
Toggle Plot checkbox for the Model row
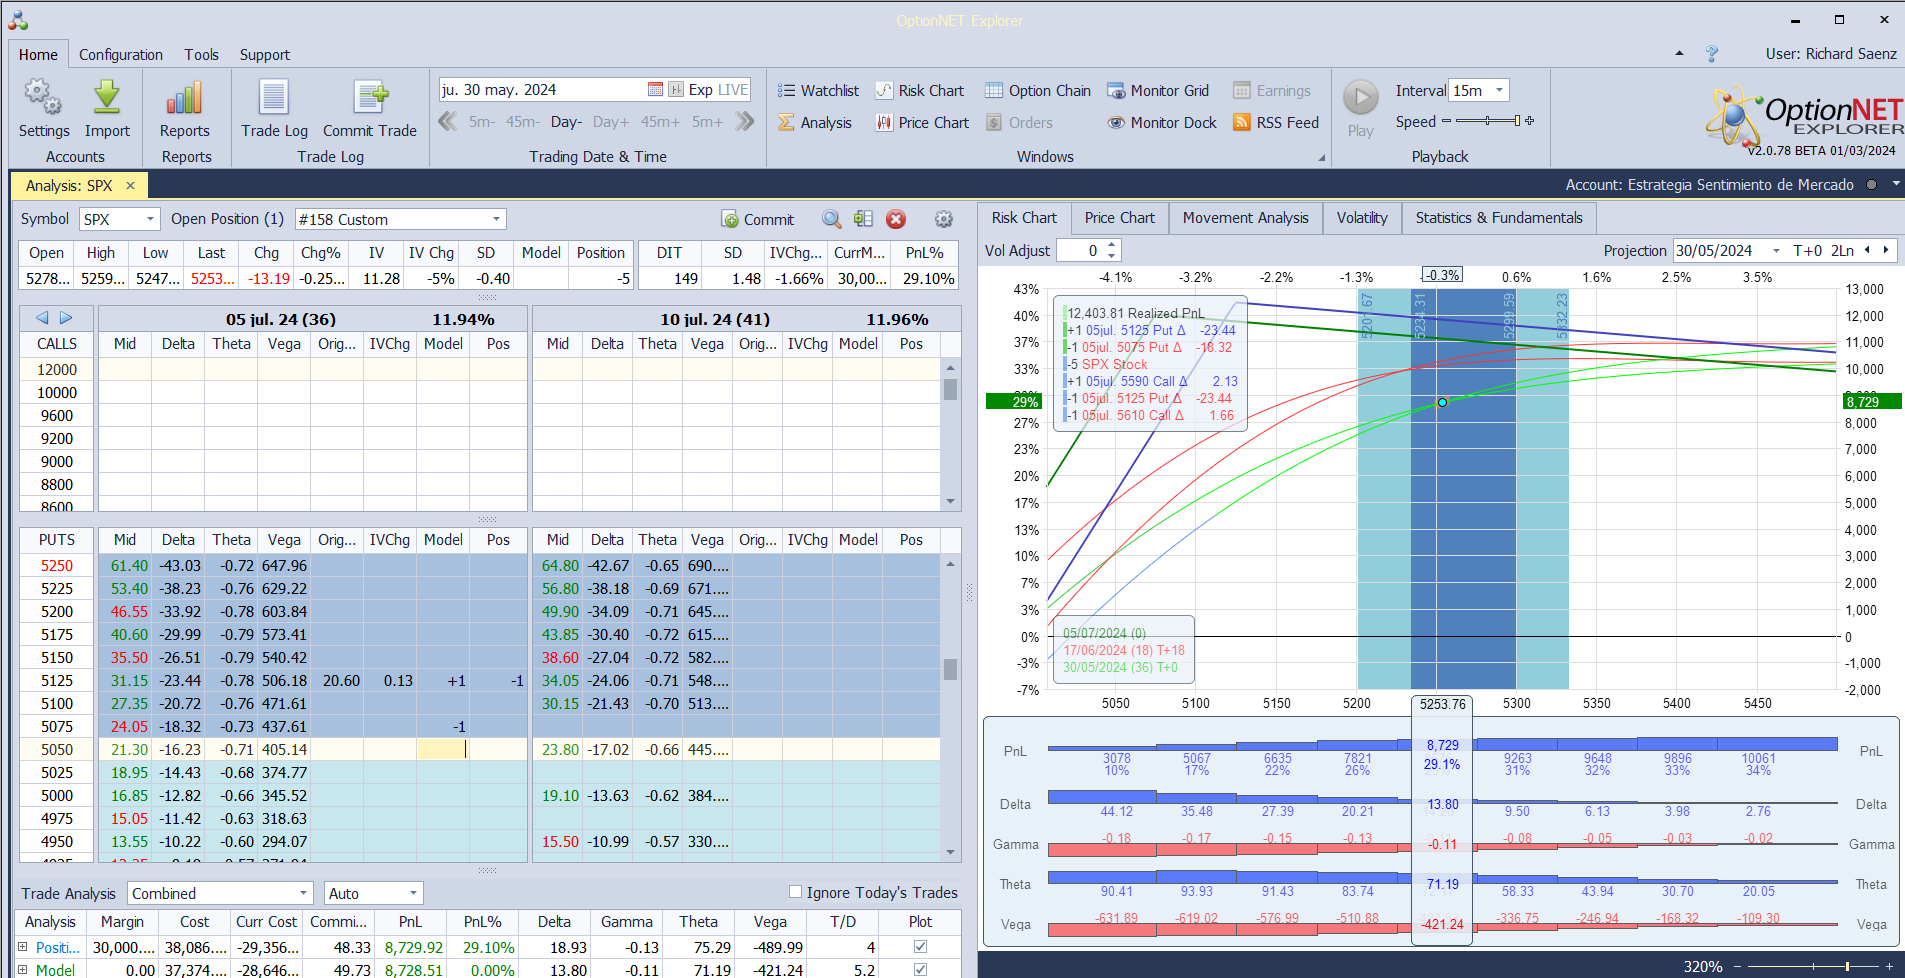[x=920, y=969]
